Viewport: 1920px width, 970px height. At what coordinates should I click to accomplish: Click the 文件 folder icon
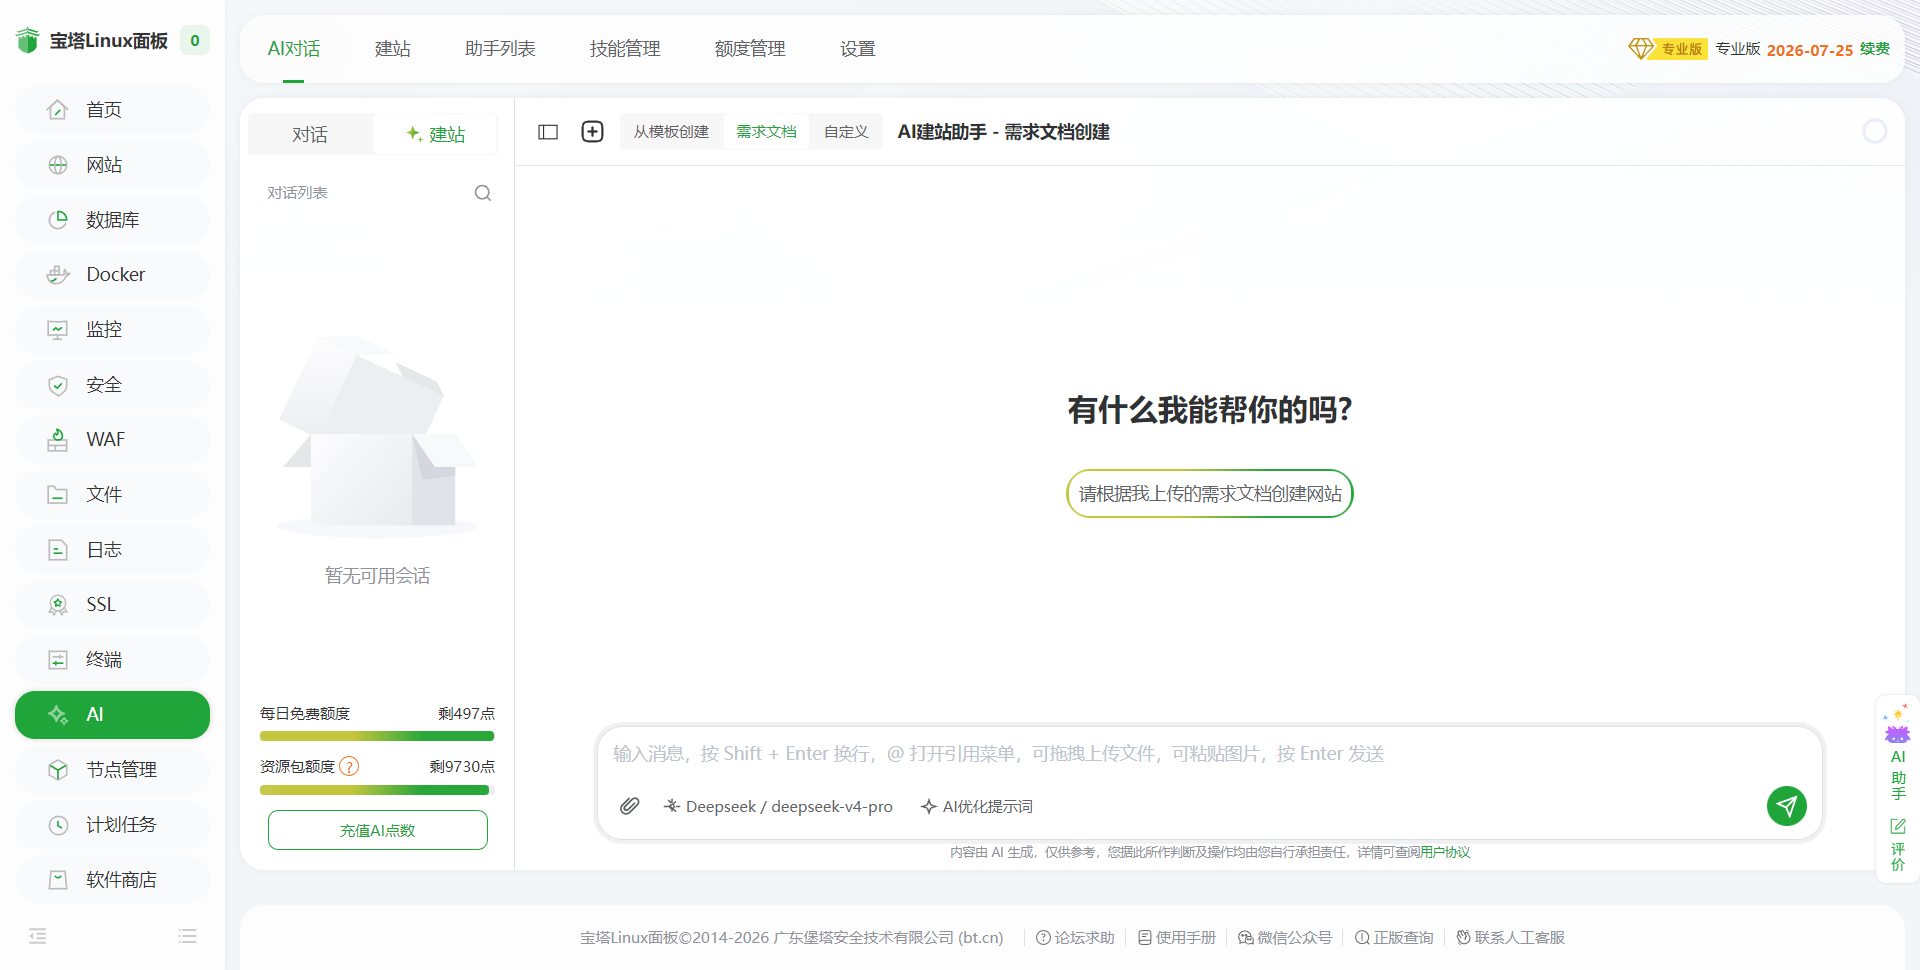58,495
